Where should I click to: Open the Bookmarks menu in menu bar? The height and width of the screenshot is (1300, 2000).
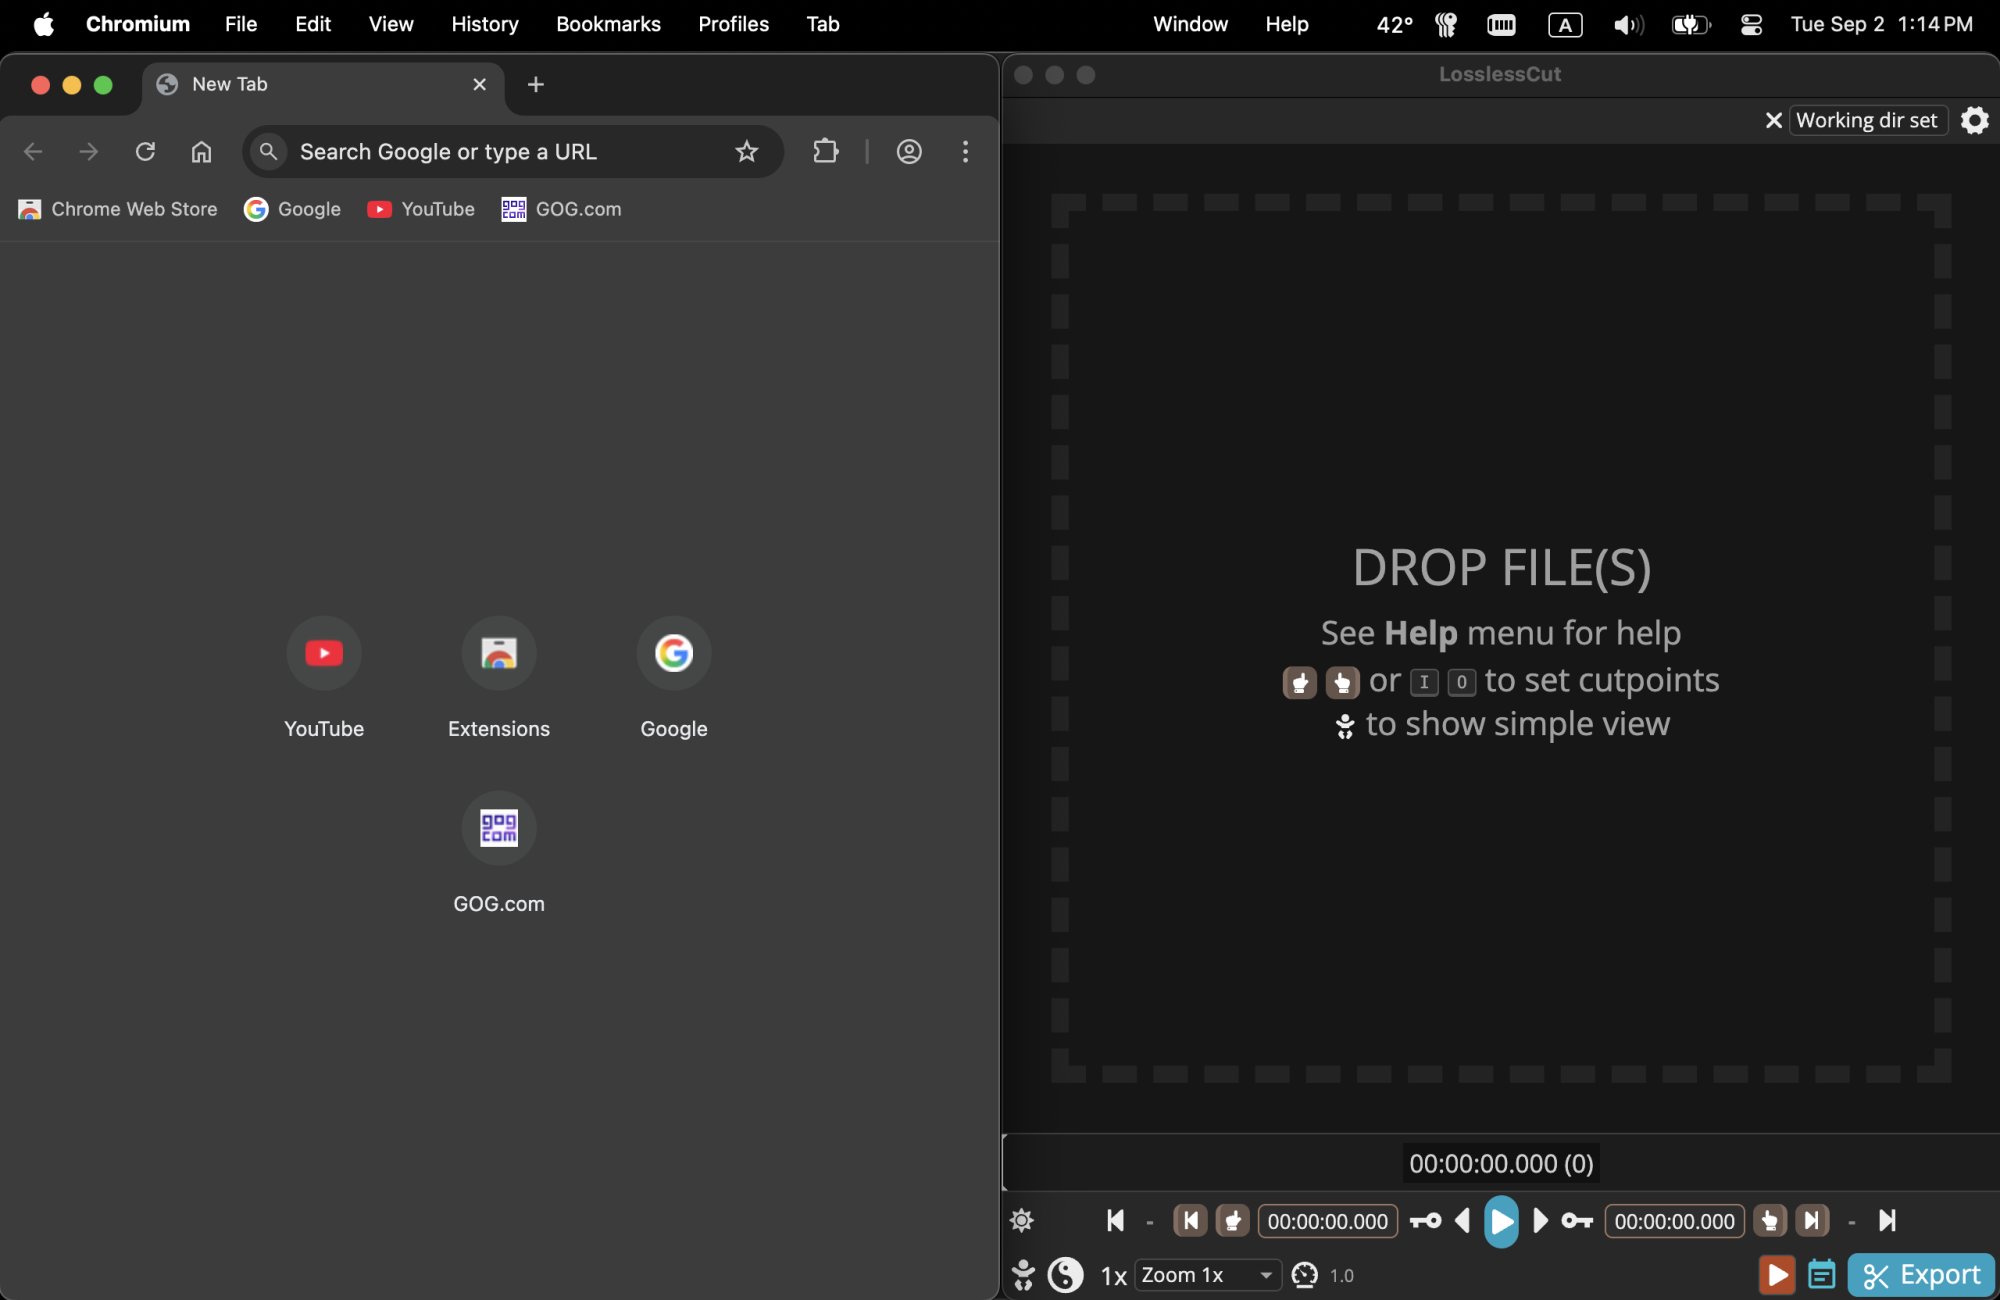[608, 24]
